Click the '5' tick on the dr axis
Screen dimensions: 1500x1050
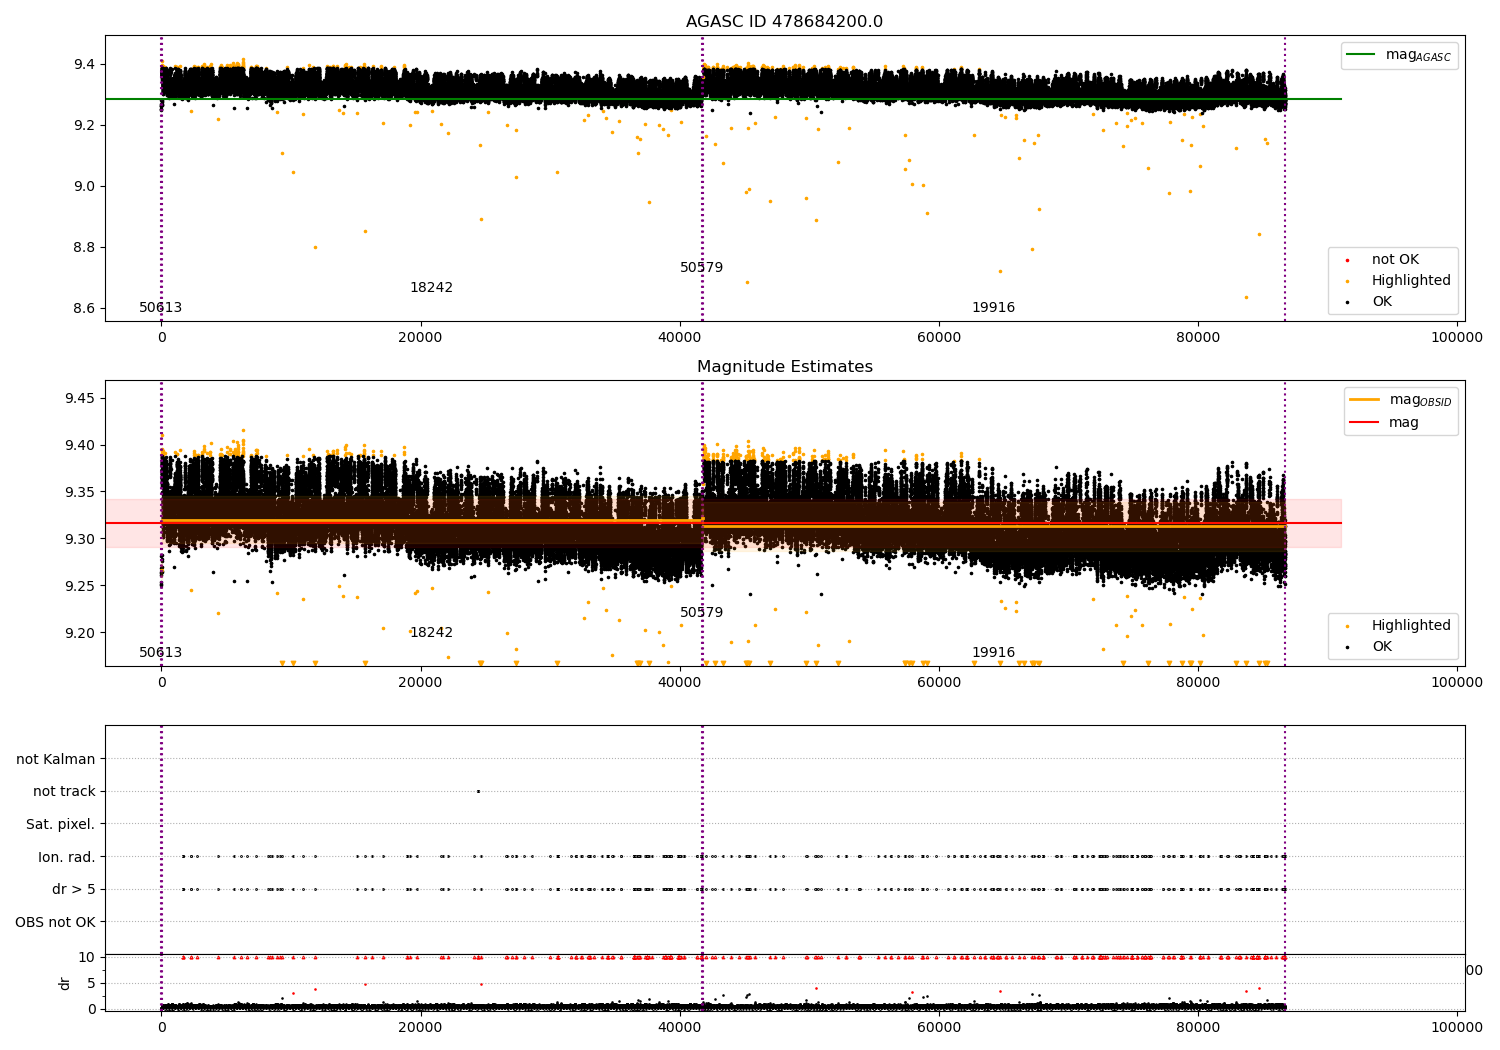[92, 983]
